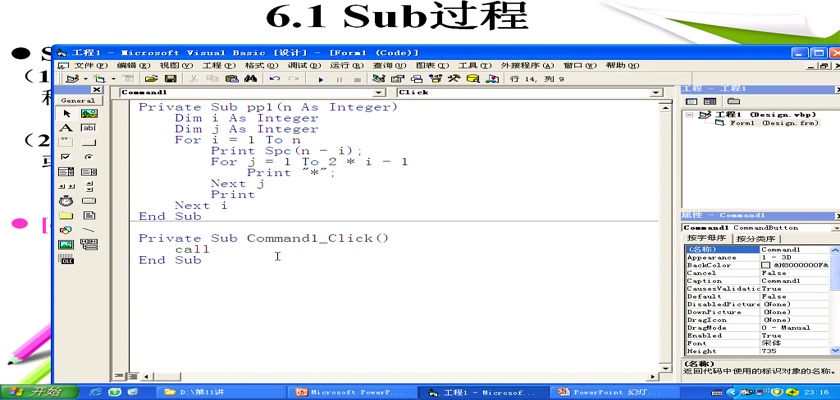This screenshot has height=400, width=840.
Task: Click the Start run arrow icon
Action: click(321, 79)
